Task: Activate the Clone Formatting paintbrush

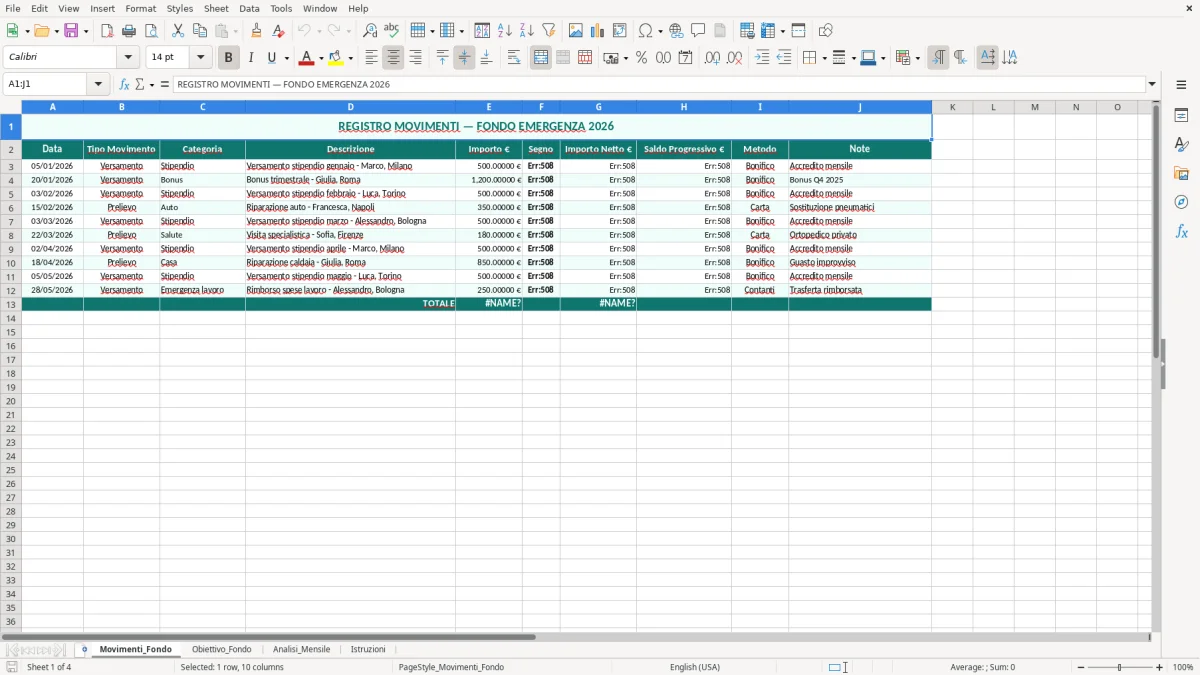Action: click(257, 31)
